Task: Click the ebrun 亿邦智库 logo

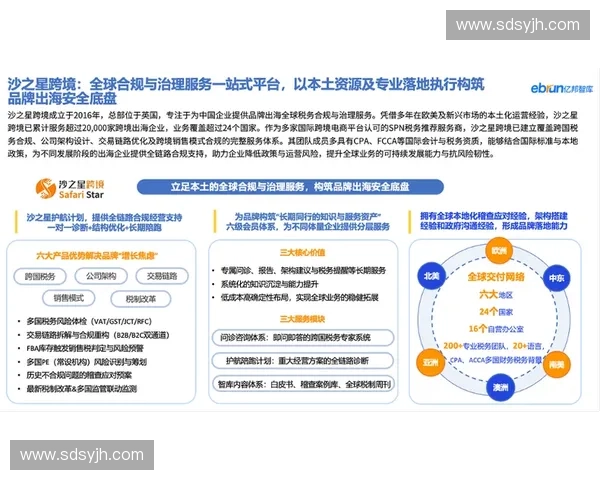Action: 562,88
